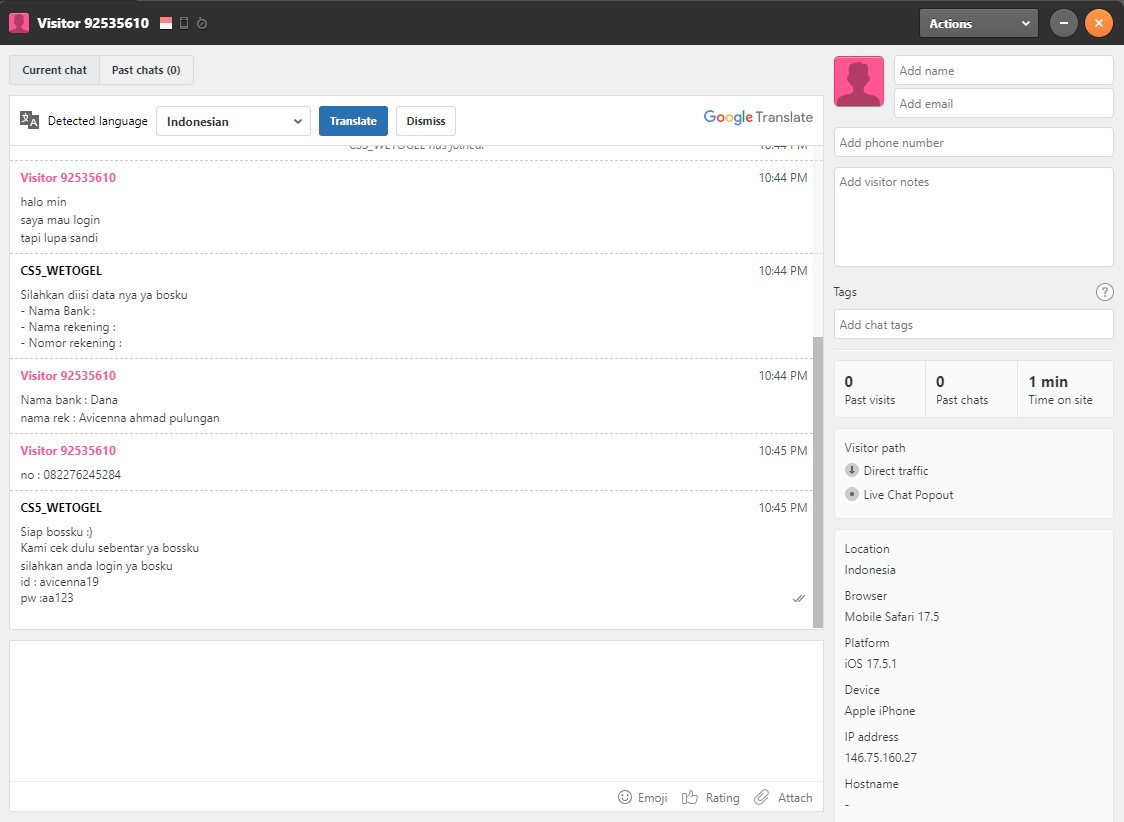Click the 'Kami cek dulu sebentar ya bossku' line
Viewport: 1124px width, 822px height.
tap(110, 548)
